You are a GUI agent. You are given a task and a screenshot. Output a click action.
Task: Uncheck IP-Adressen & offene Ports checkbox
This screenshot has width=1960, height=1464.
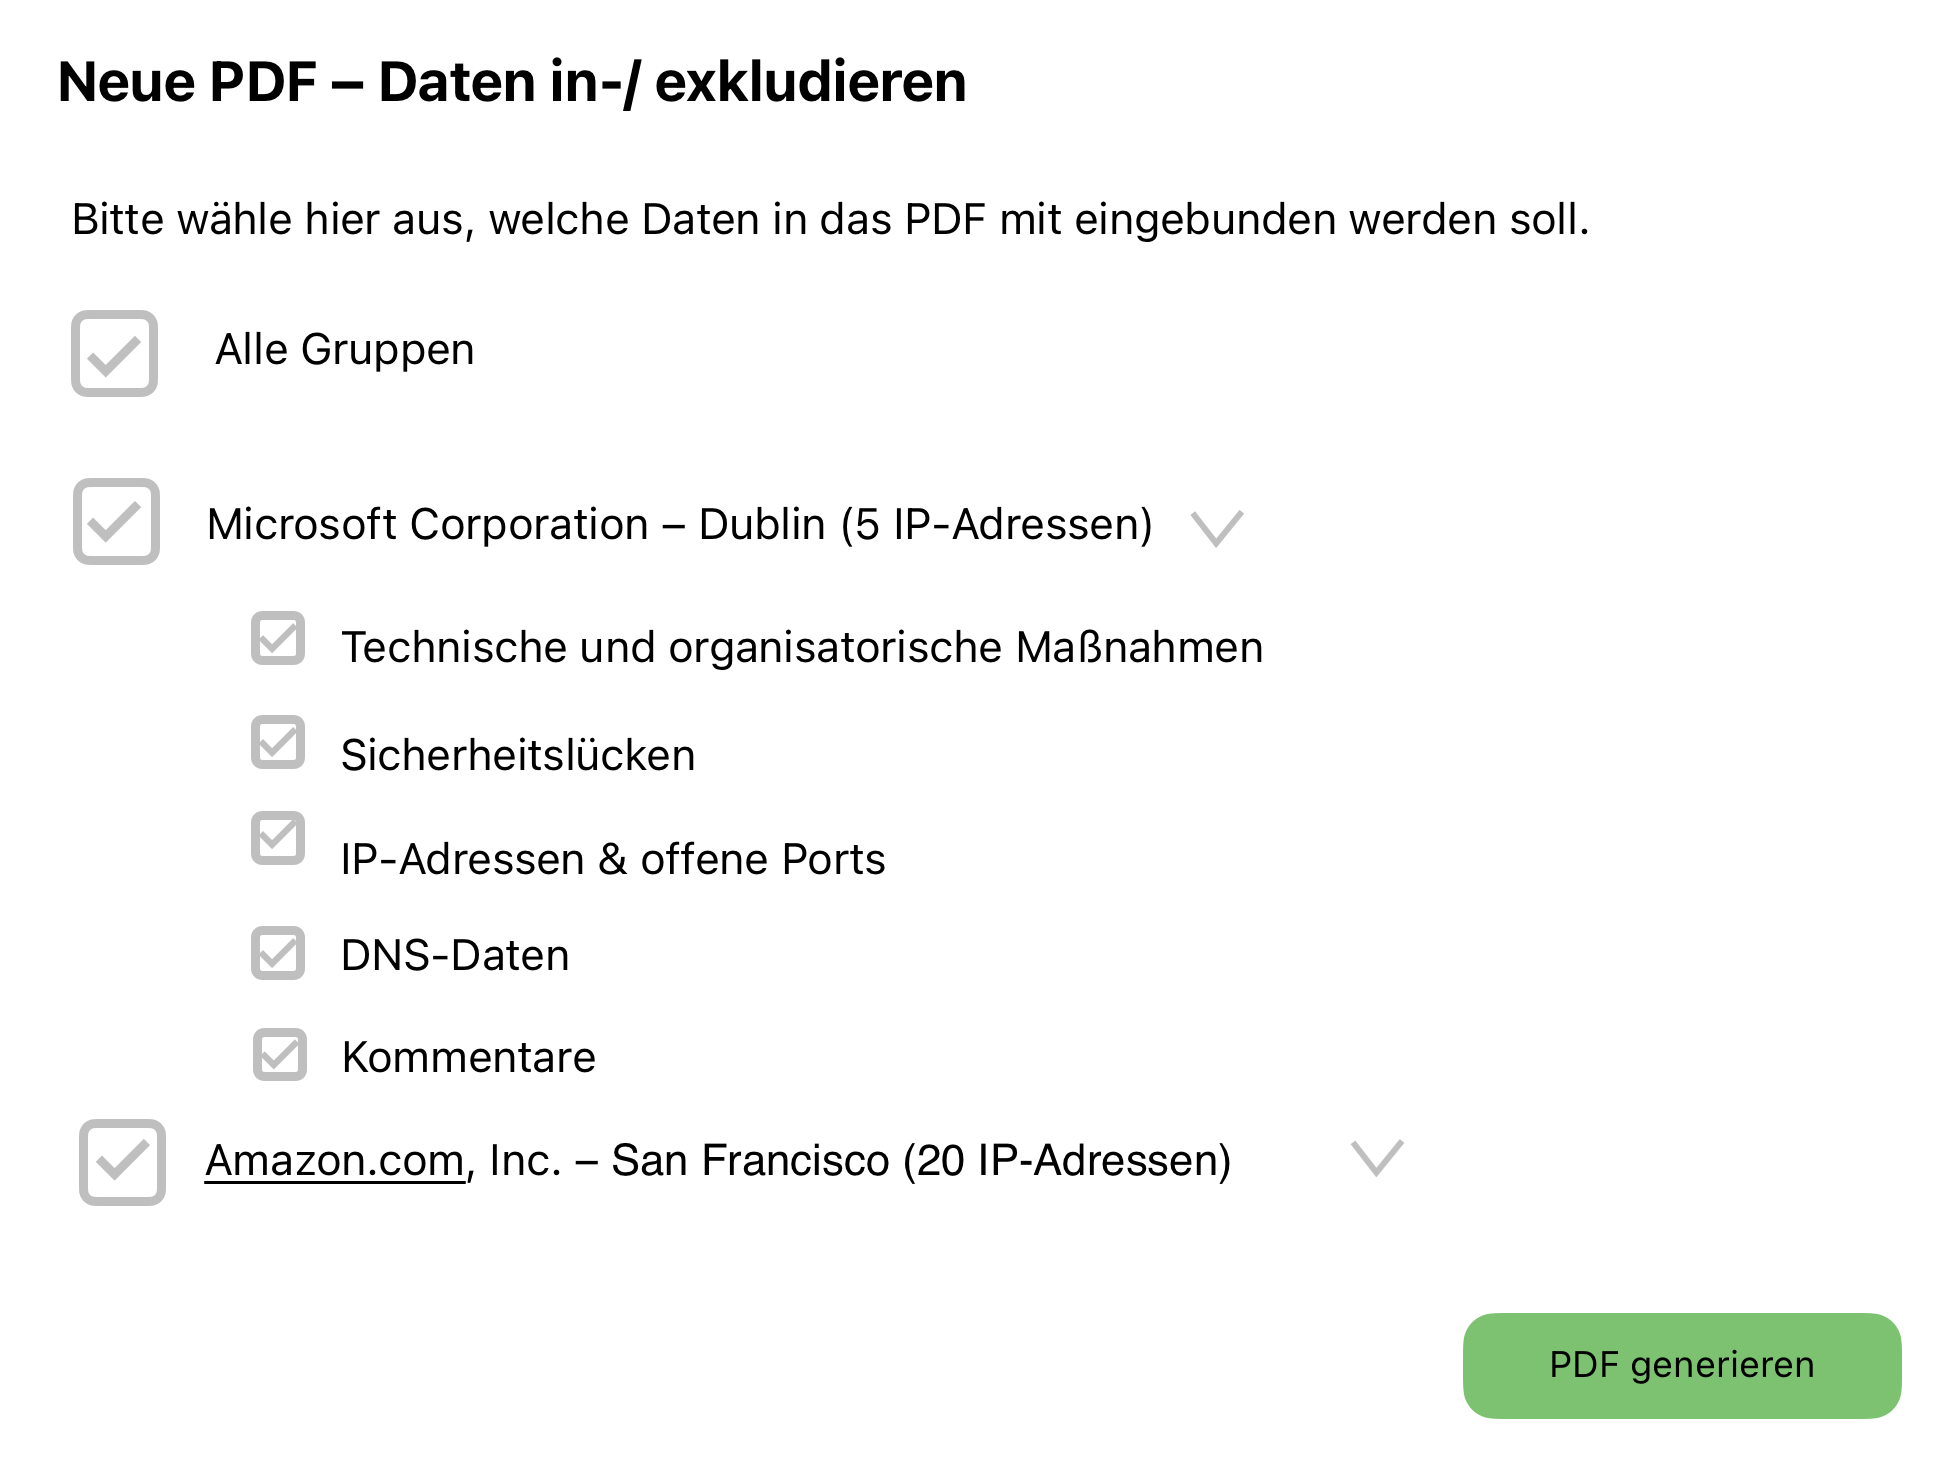point(278,838)
